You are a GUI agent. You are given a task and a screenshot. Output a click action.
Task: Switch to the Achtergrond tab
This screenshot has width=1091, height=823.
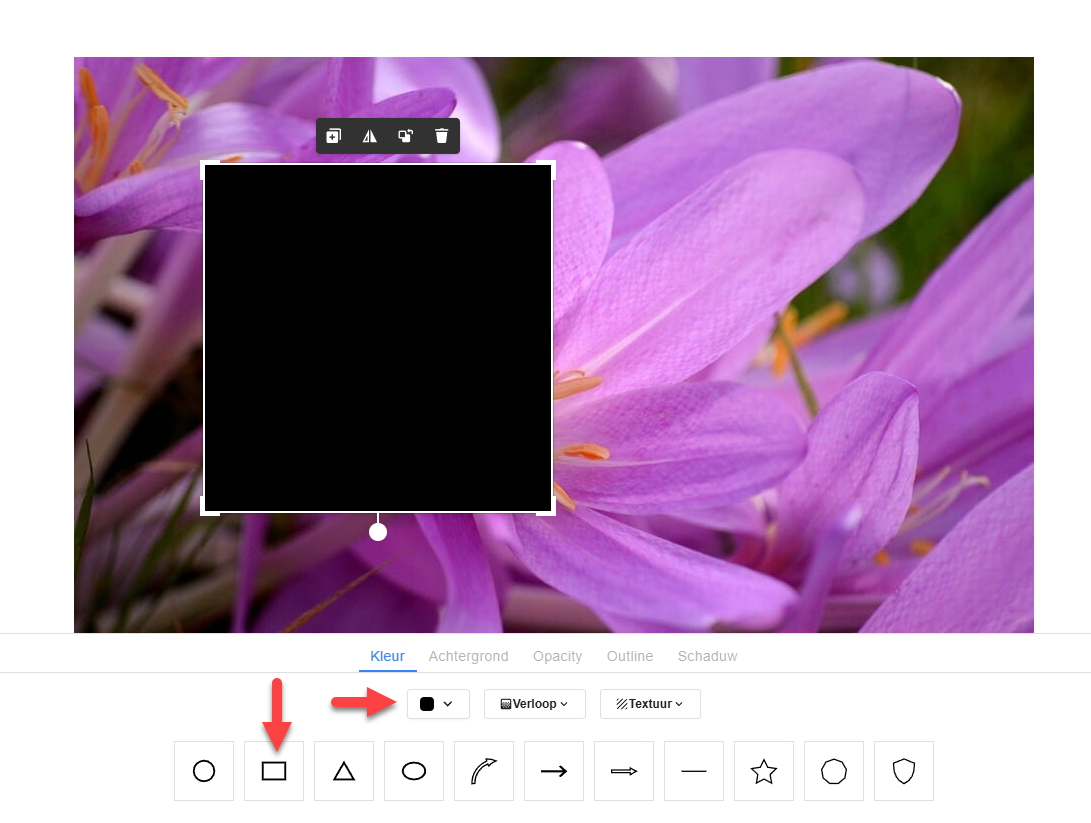(468, 656)
